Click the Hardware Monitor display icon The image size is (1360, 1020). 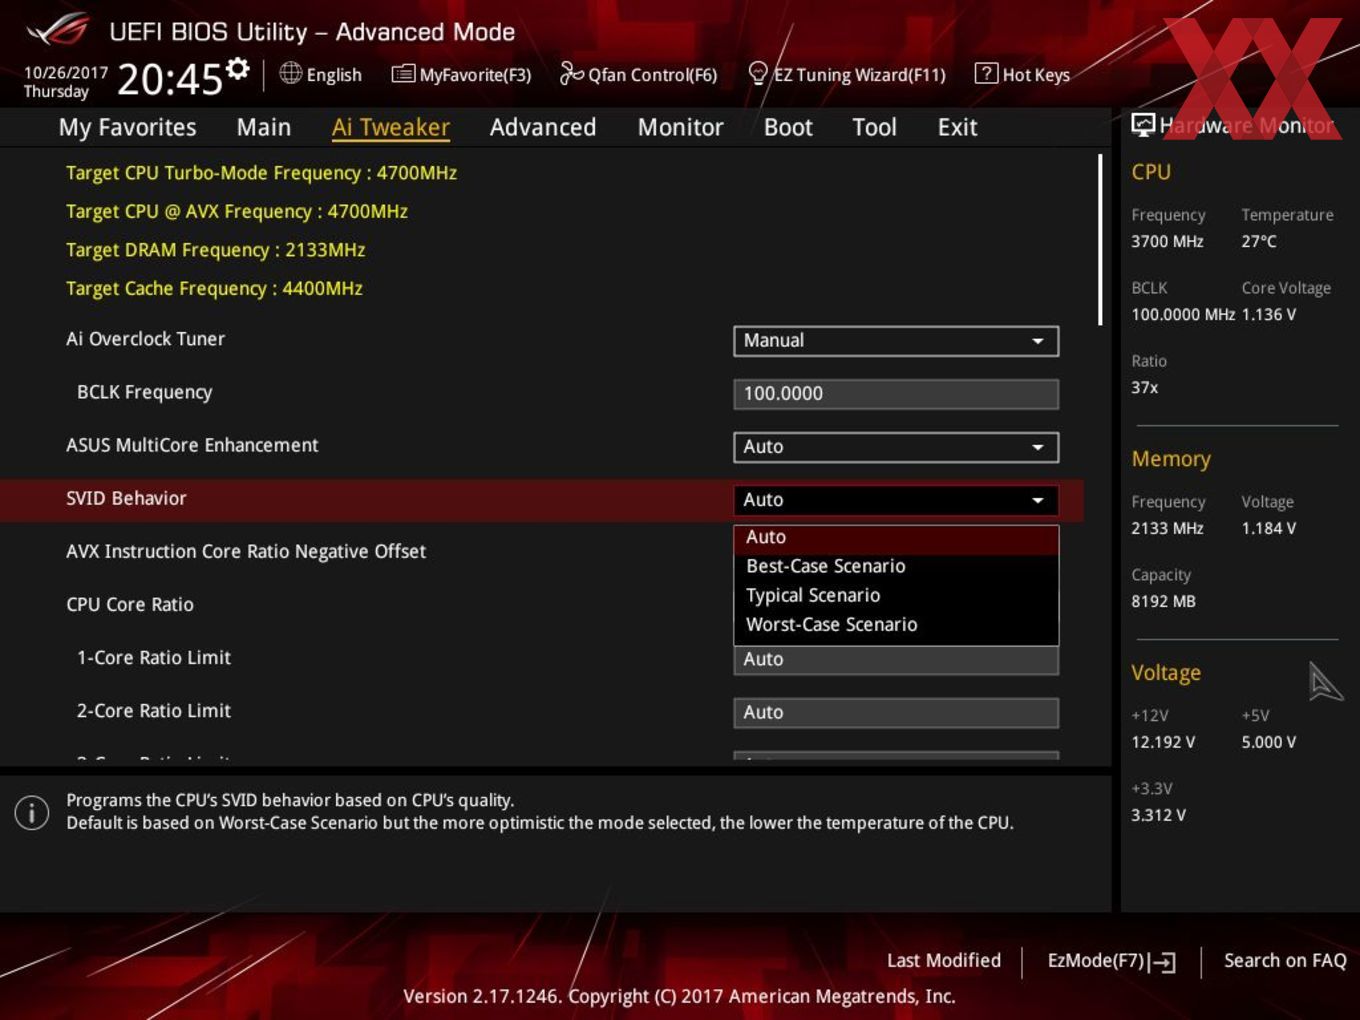coord(1143,125)
